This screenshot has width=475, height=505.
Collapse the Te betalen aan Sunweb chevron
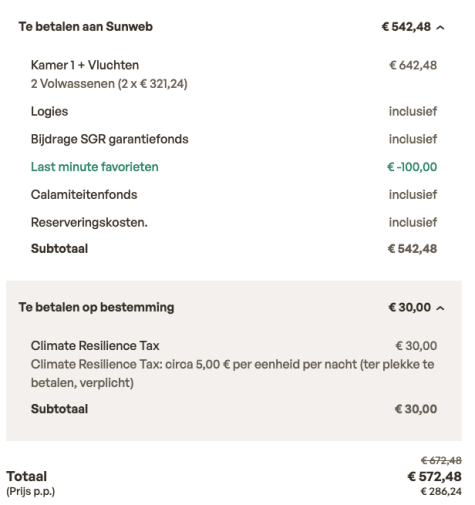pyautogui.click(x=440, y=27)
